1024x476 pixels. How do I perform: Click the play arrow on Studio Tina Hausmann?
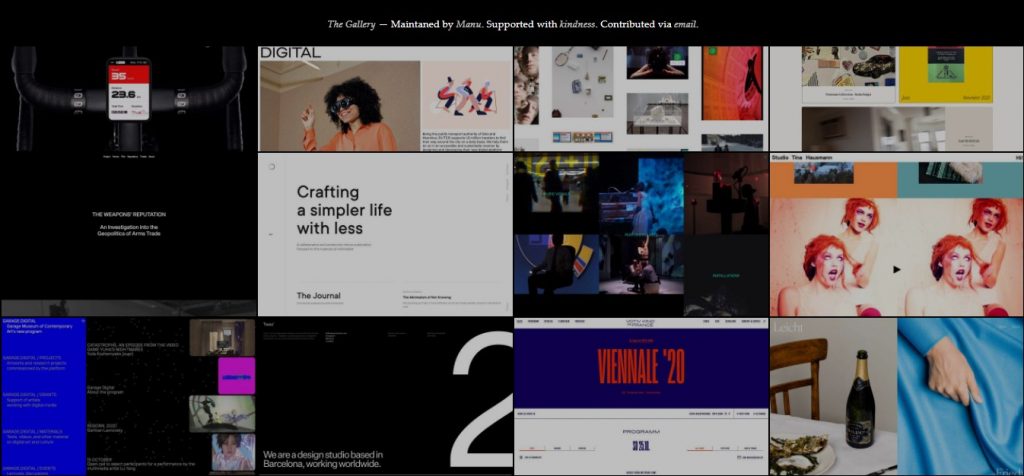click(896, 269)
